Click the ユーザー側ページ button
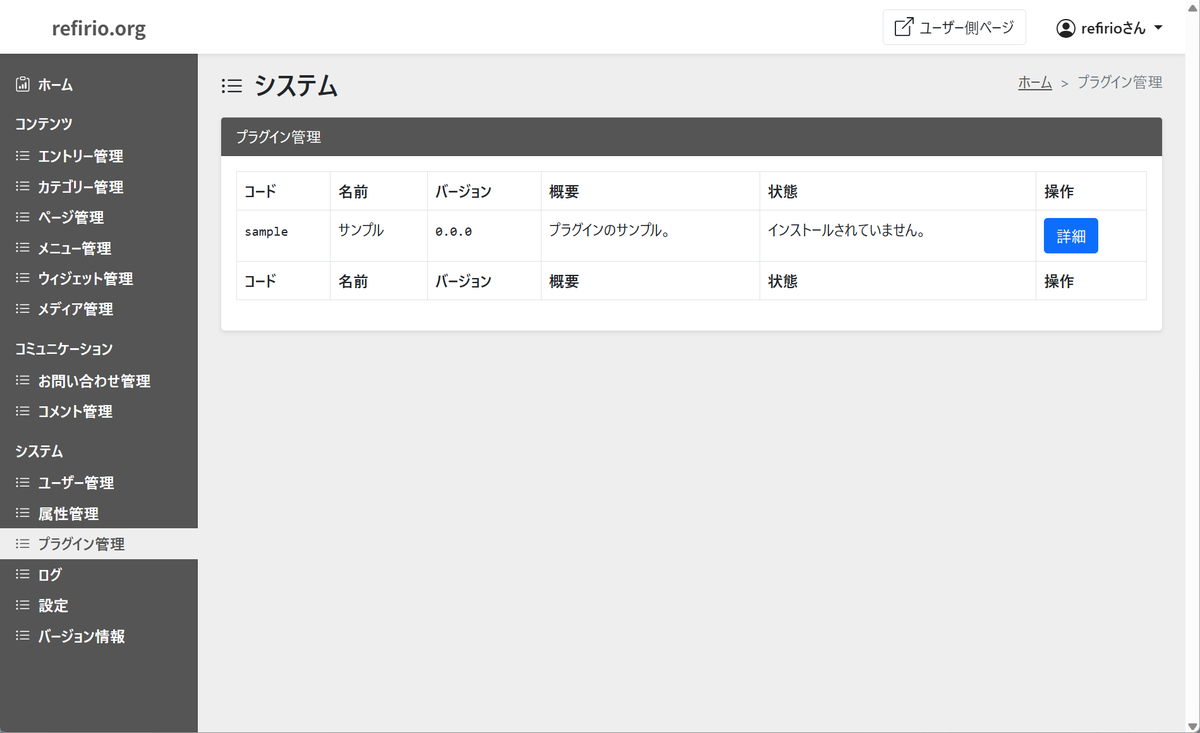Image resolution: width=1200 pixels, height=733 pixels. 954,27
